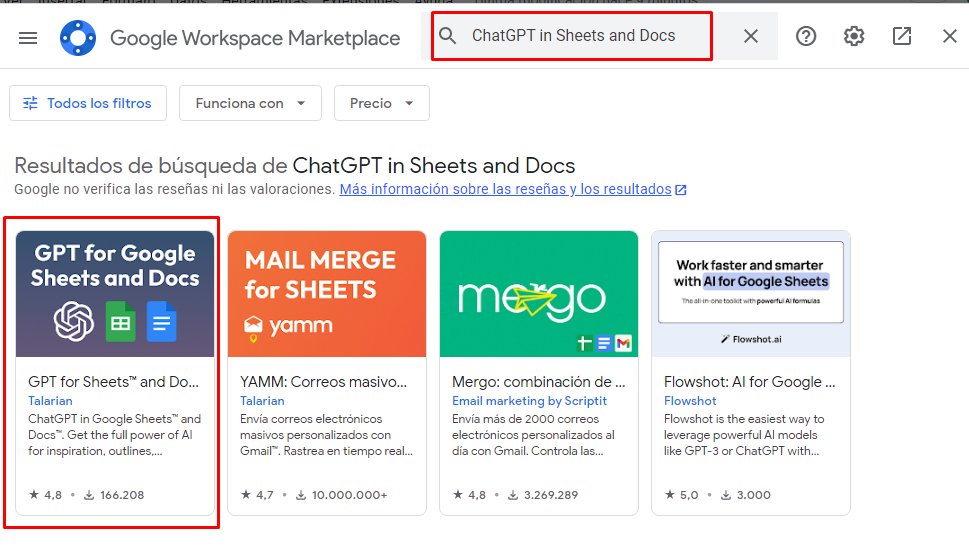Click the 3.269.289 install count
Image resolution: width=969 pixels, height=554 pixels.
pos(543,495)
